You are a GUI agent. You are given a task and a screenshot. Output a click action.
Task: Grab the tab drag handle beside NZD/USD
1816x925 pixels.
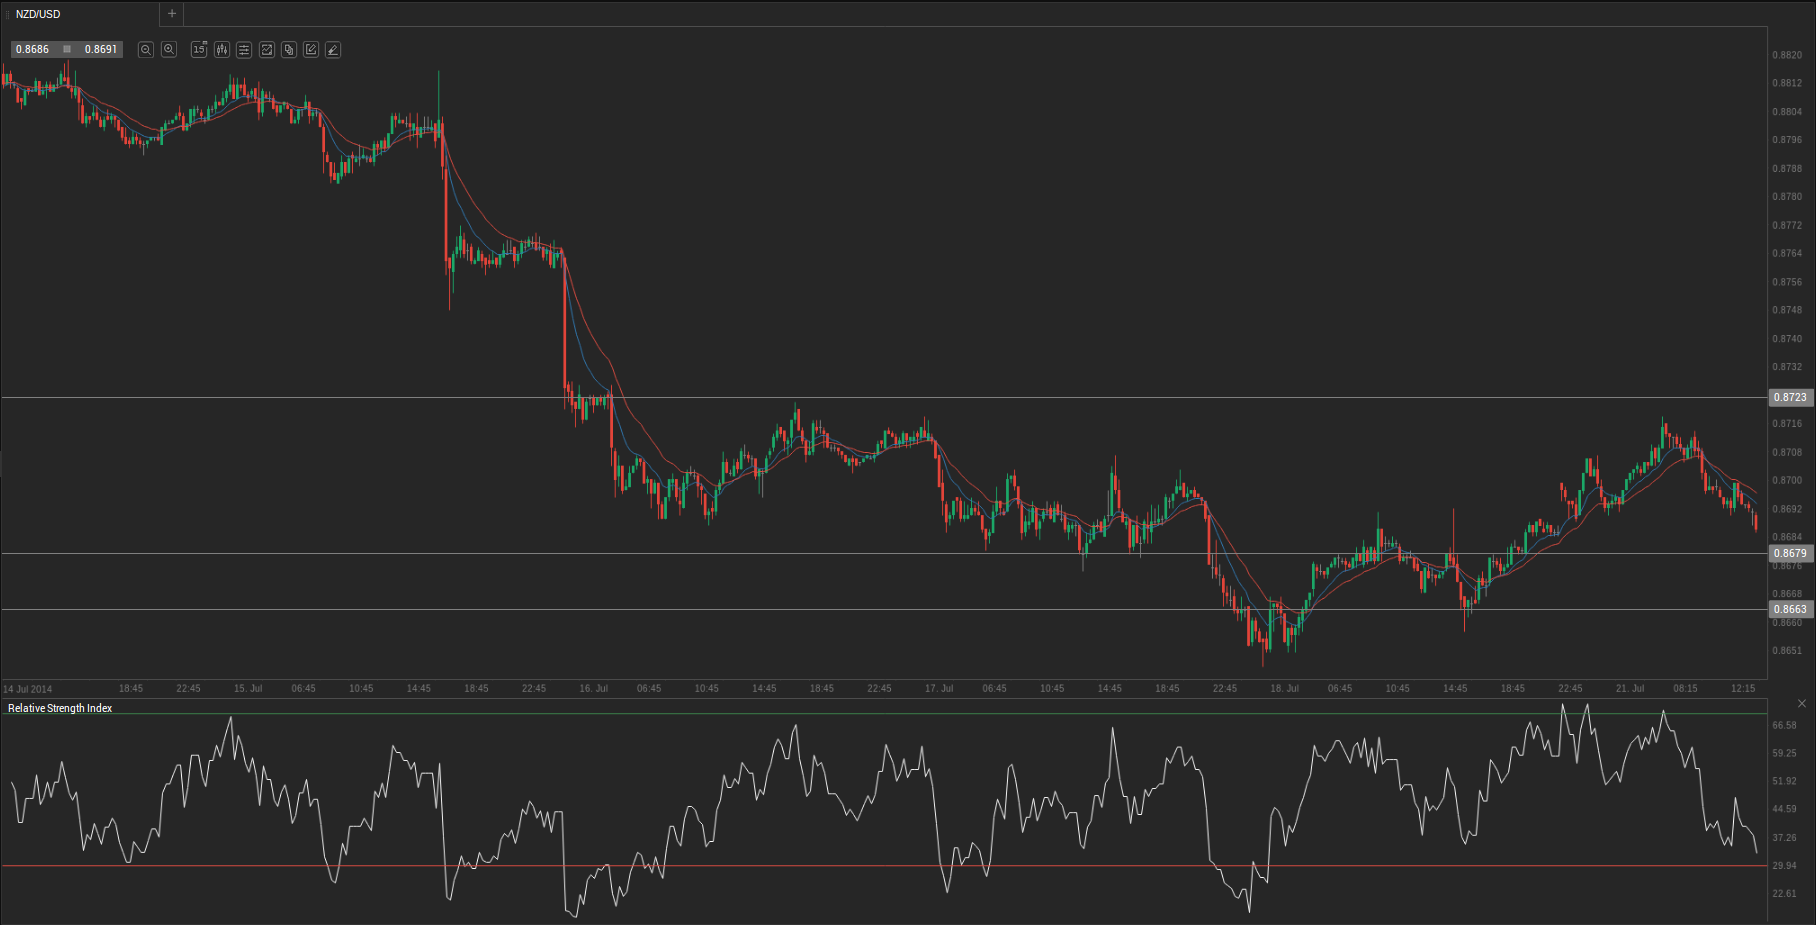8,14
